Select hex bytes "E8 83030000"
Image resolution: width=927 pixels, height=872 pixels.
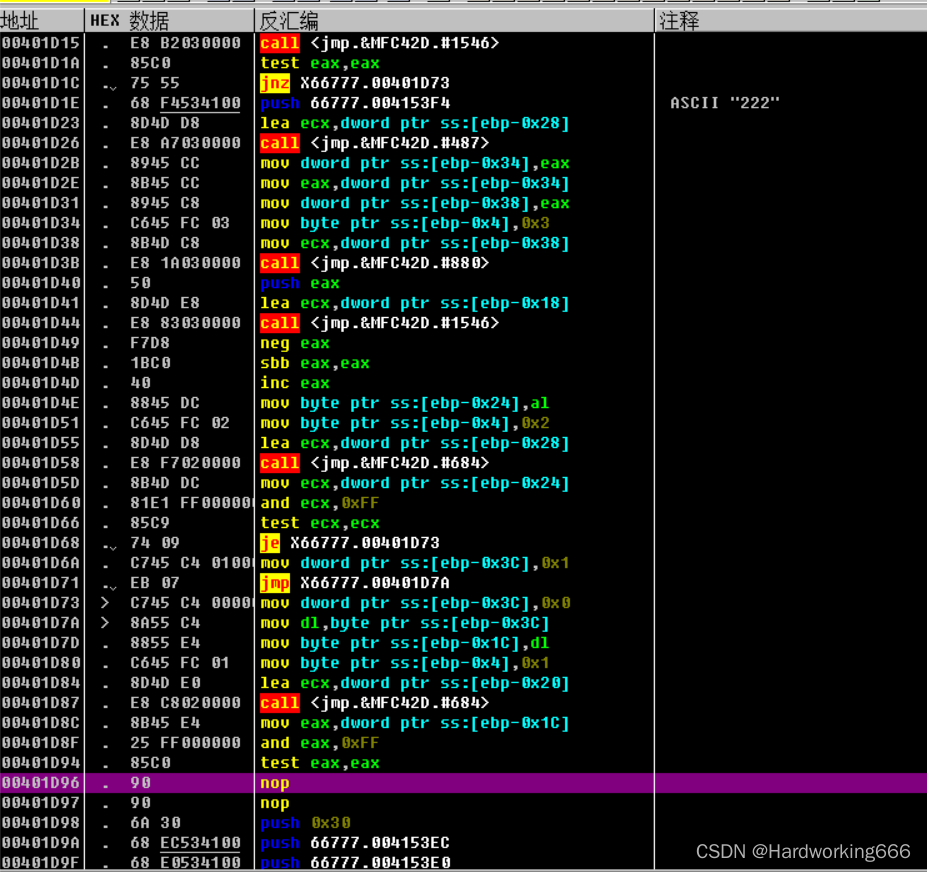[x=185, y=323]
